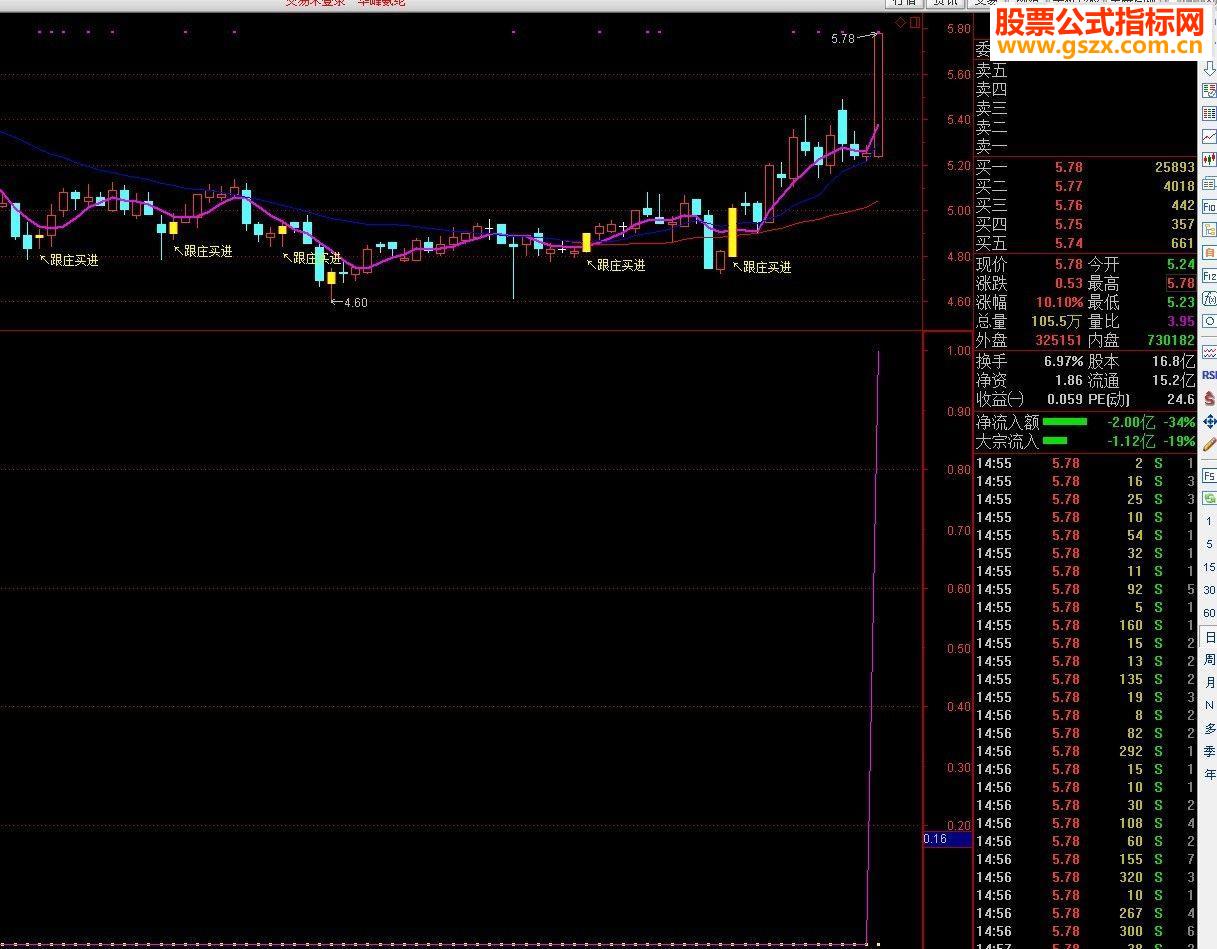Click the 买四 bid row at 5.75

point(1085,224)
